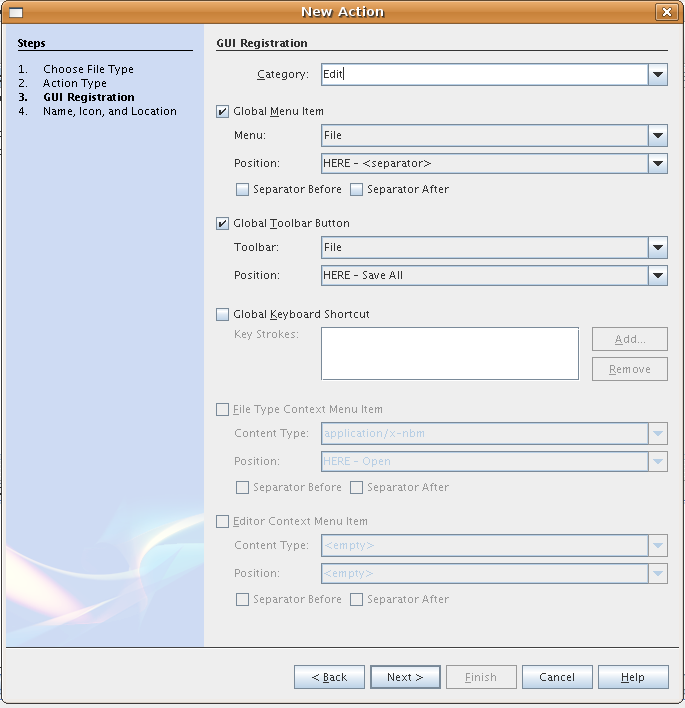Open Editor Content Type dropdown showing empty
Image resolution: width=685 pixels, height=708 pixels.
click(494, 545)
